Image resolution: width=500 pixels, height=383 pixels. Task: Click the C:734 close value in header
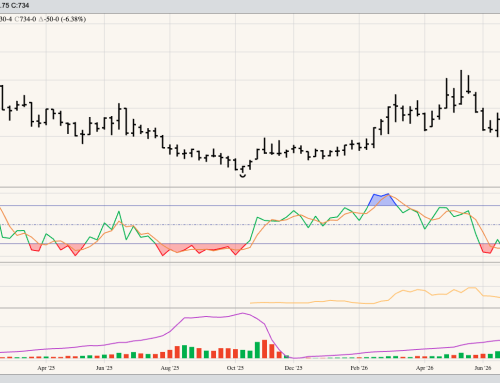pos(20,6)
